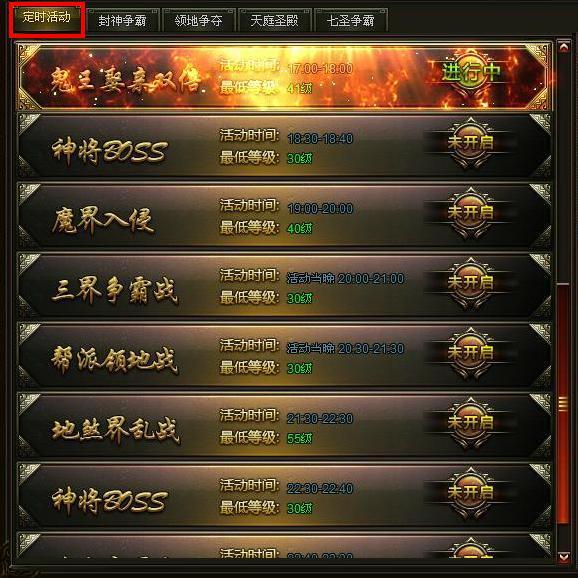Click 未开启 emblem for 帮派领地战
This screenshot has height=578, width=578.
(470, 353)
